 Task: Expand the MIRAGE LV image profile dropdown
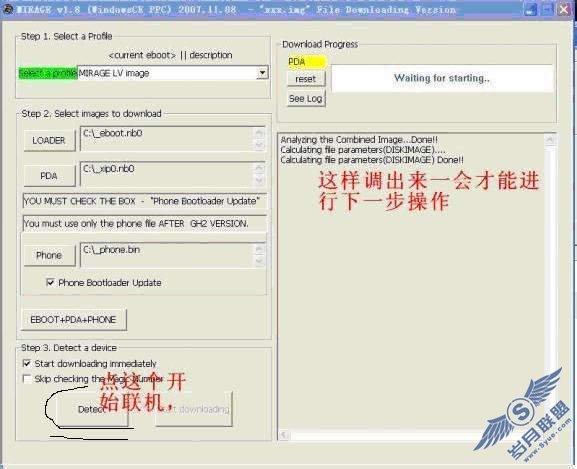(262, 73)
